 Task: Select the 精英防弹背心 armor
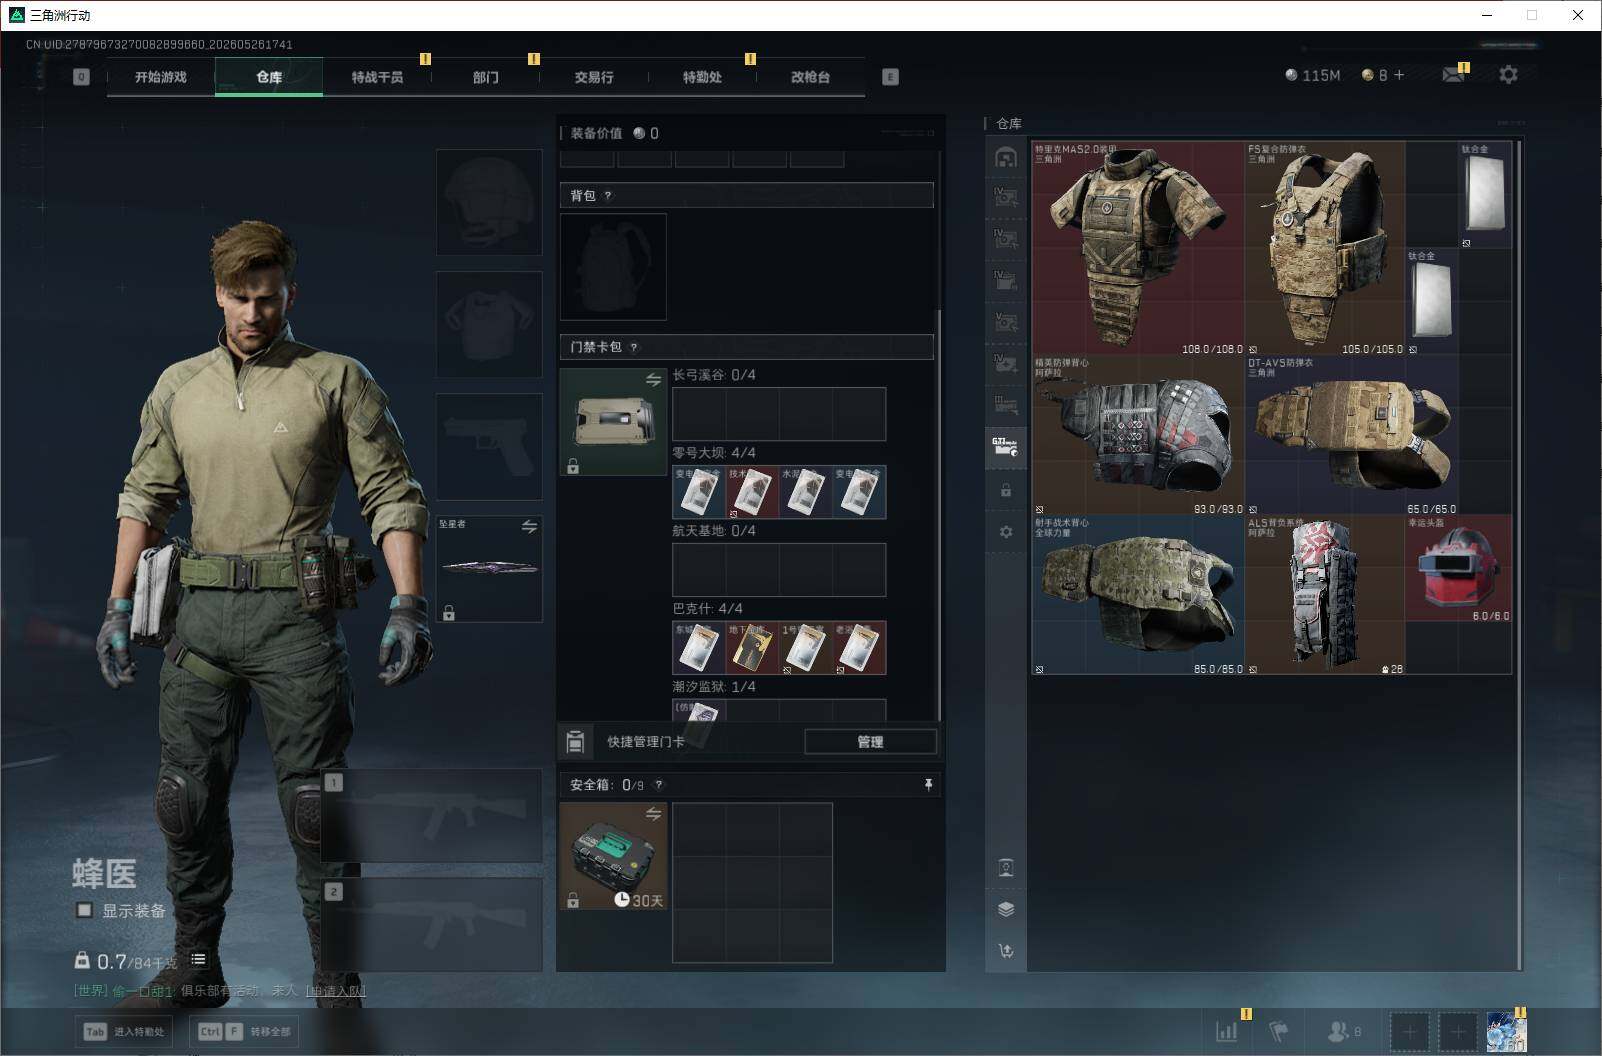point(1138,435)
